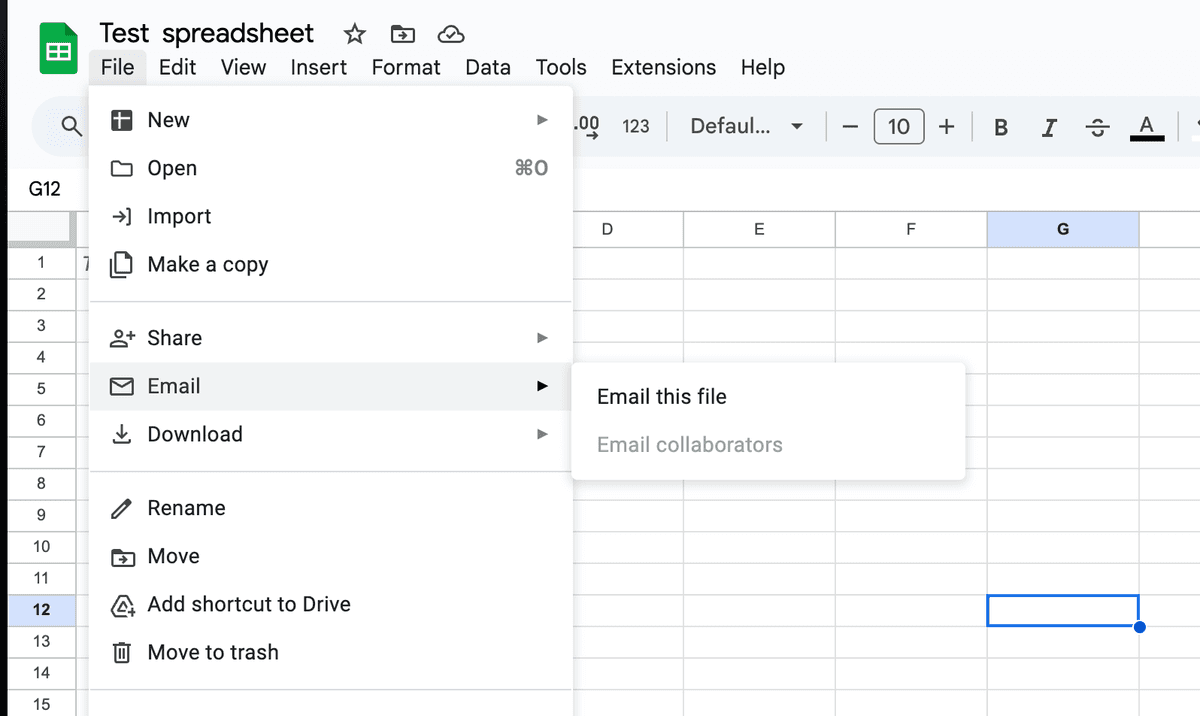Apply strikethrough formatting

coord(1097,126)
